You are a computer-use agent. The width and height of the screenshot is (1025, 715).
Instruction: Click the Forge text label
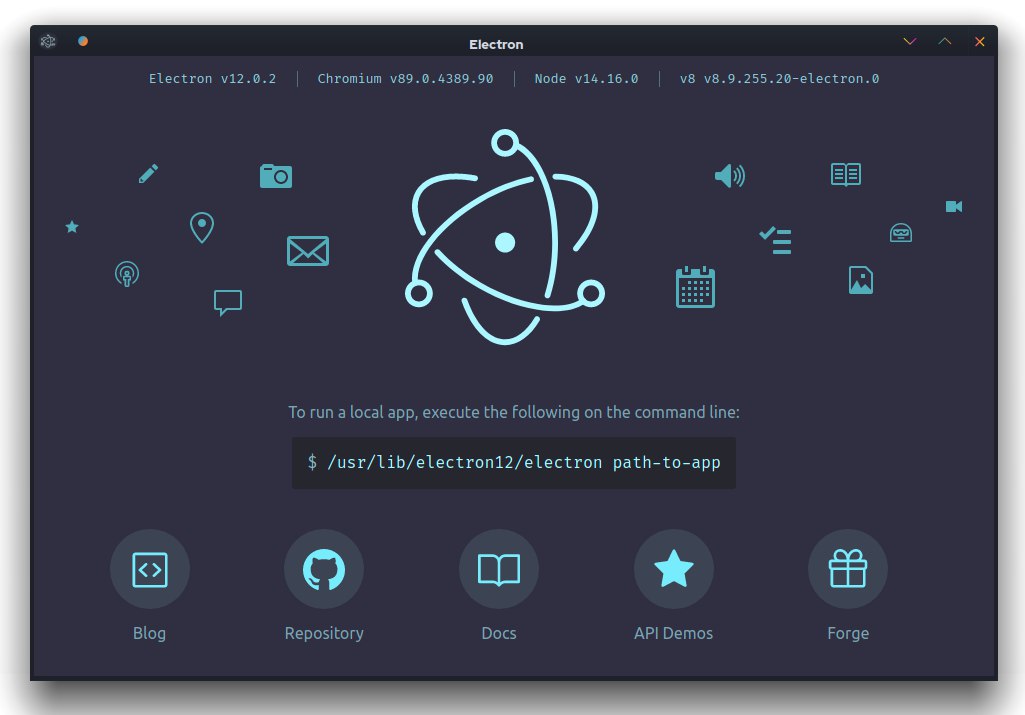(848, 633)
